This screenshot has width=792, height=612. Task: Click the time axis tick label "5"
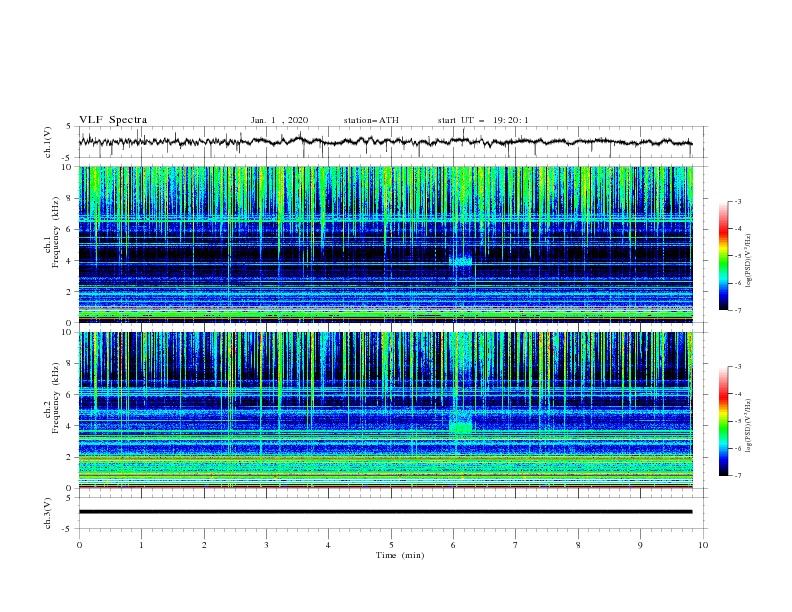point(391,545)
